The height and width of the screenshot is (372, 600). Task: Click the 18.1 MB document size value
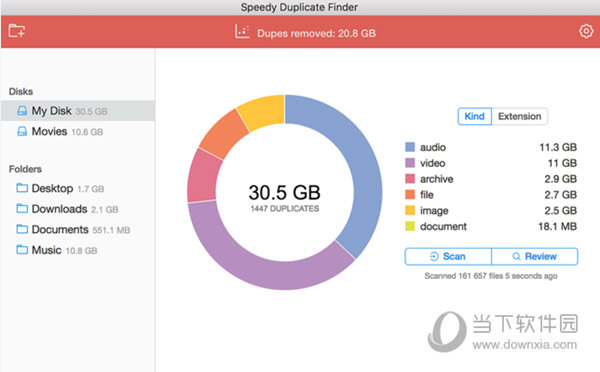click(x=557, y=226)
